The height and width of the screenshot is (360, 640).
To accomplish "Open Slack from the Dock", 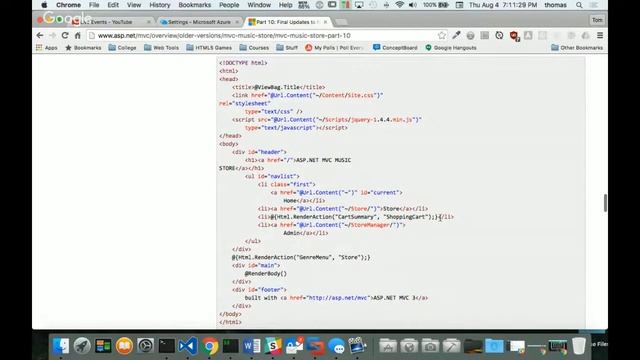I will pyautogui.click(x=273, y=346).
